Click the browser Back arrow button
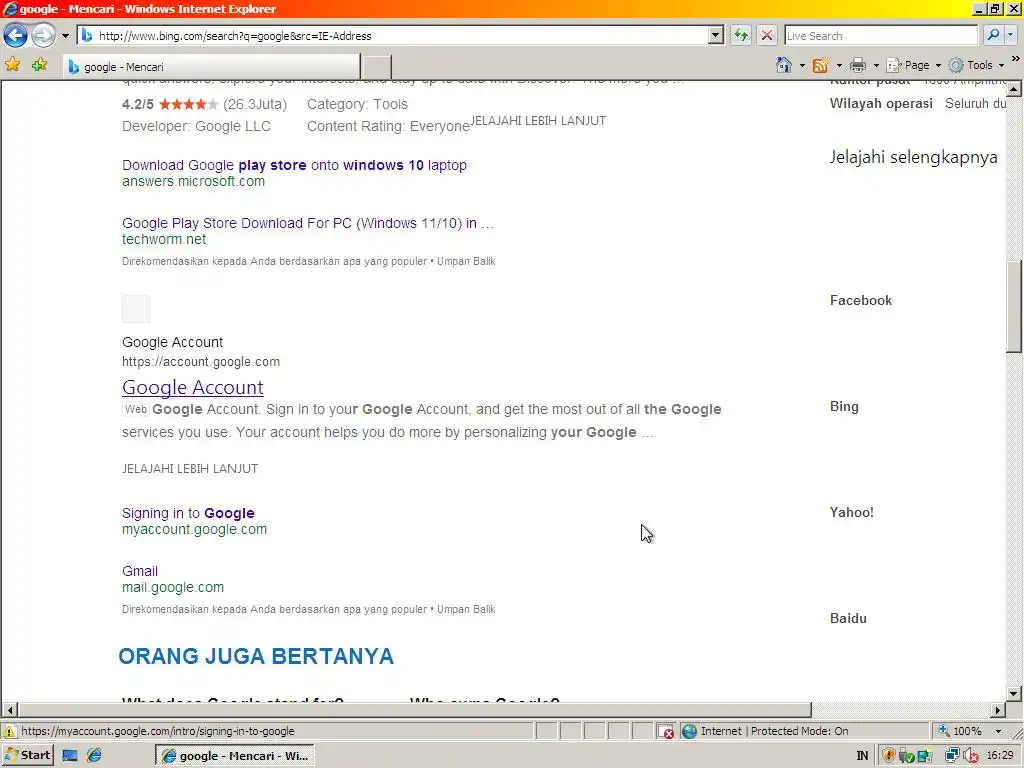The width and height of the screenshot is (1024, 768). pos(16,35)
